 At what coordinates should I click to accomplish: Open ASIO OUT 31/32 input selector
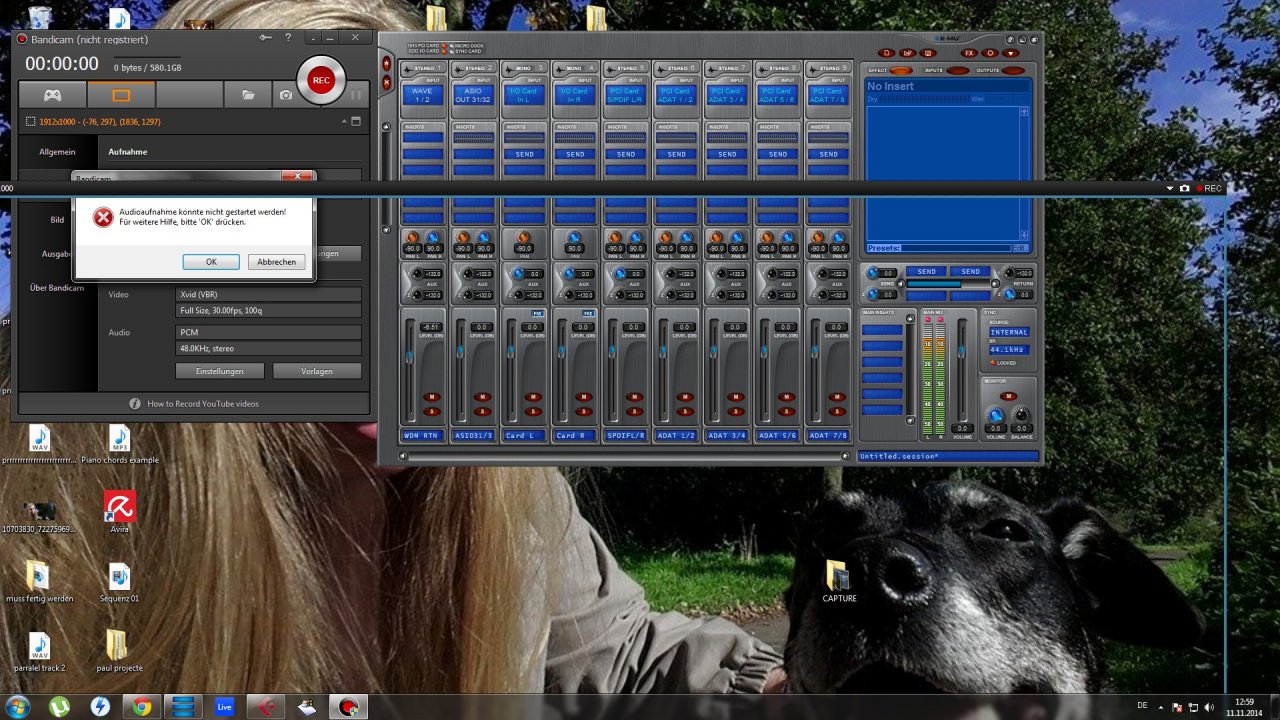coord(473,95)
